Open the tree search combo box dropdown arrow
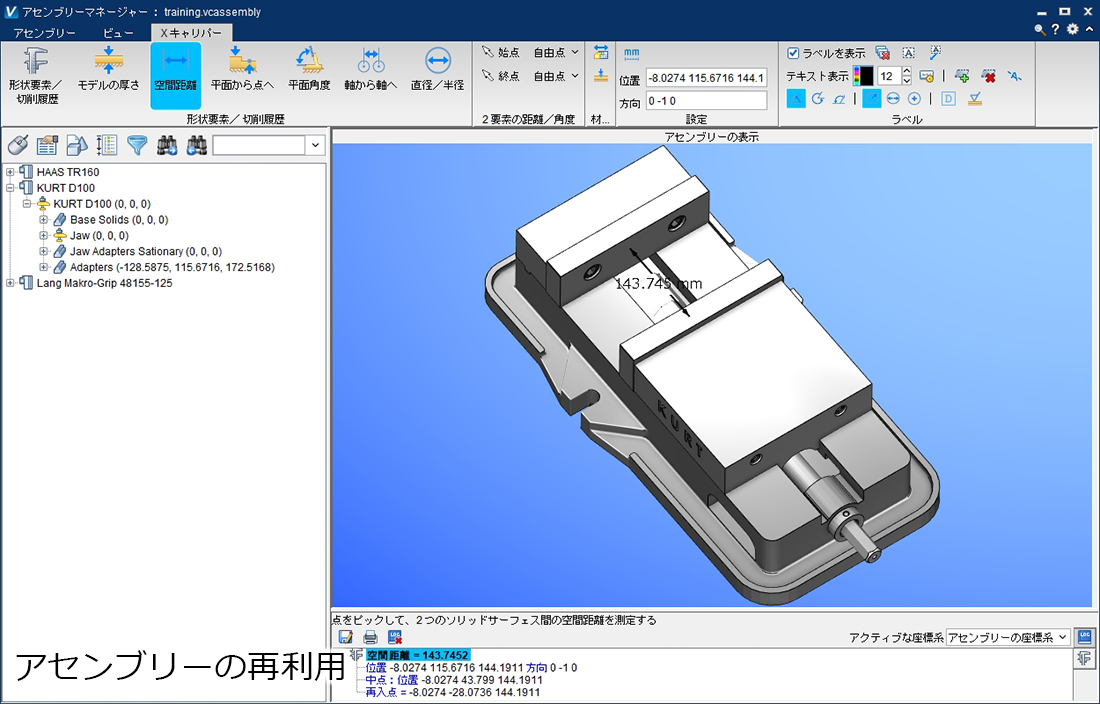This screenshot has height=704, width=1100. [x=315, y=145]
